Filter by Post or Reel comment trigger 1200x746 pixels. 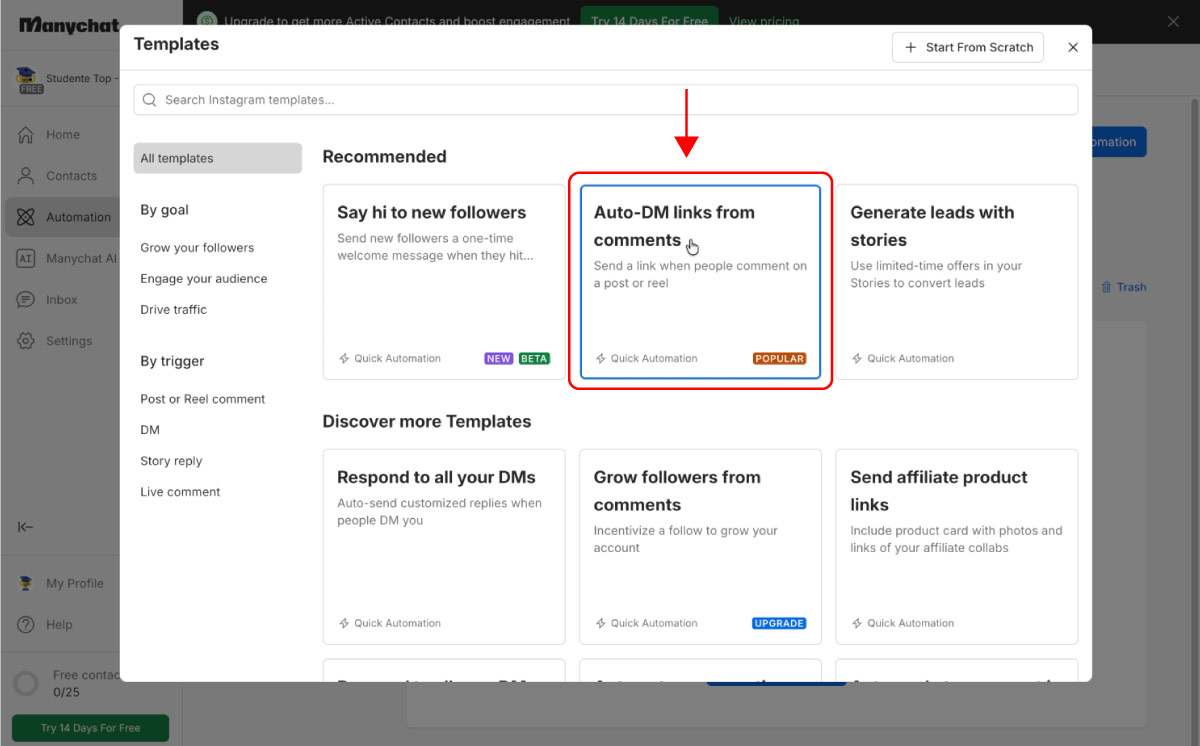pyautogui.click(x=203, y=399)
